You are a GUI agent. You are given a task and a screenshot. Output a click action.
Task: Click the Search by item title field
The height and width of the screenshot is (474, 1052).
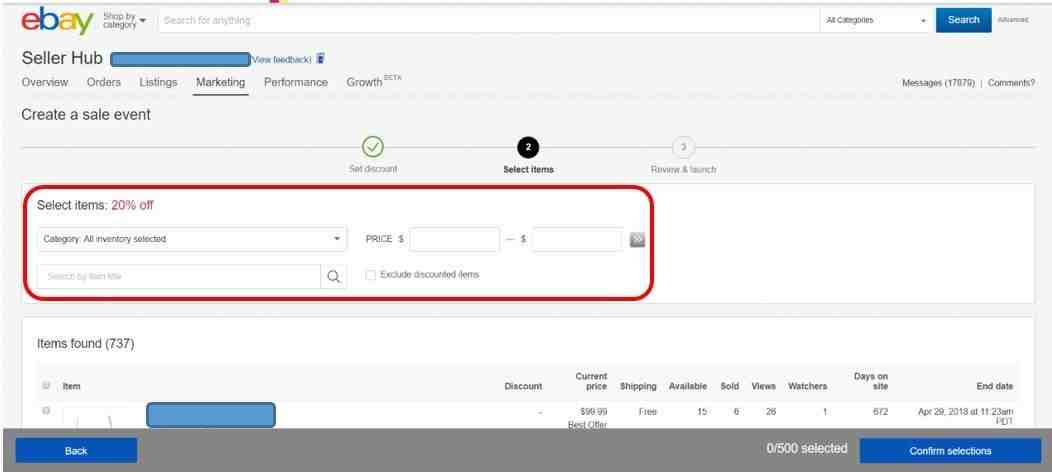tap(179, 277)
